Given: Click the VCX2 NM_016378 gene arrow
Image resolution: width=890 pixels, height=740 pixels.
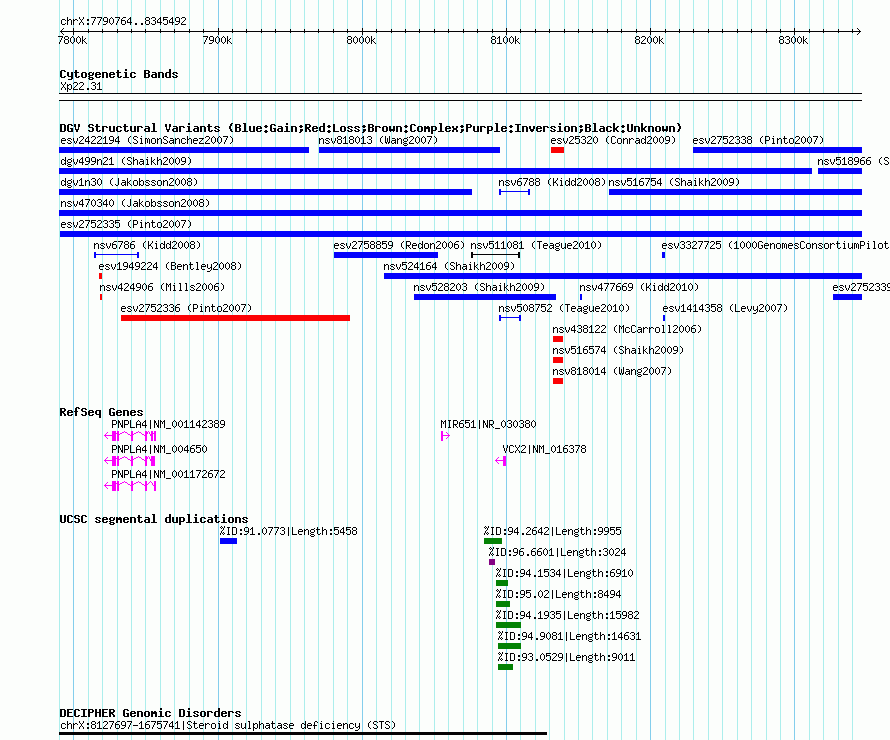Looking at the screenshot, I should (x=501, y=461).
